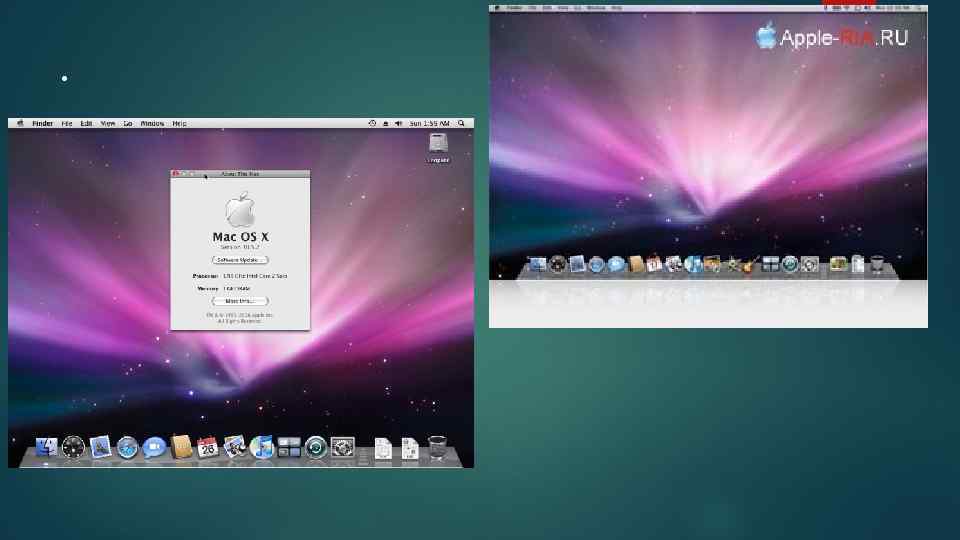
Task: Open Time Machine in the right dock
Action: coord(790,264)
